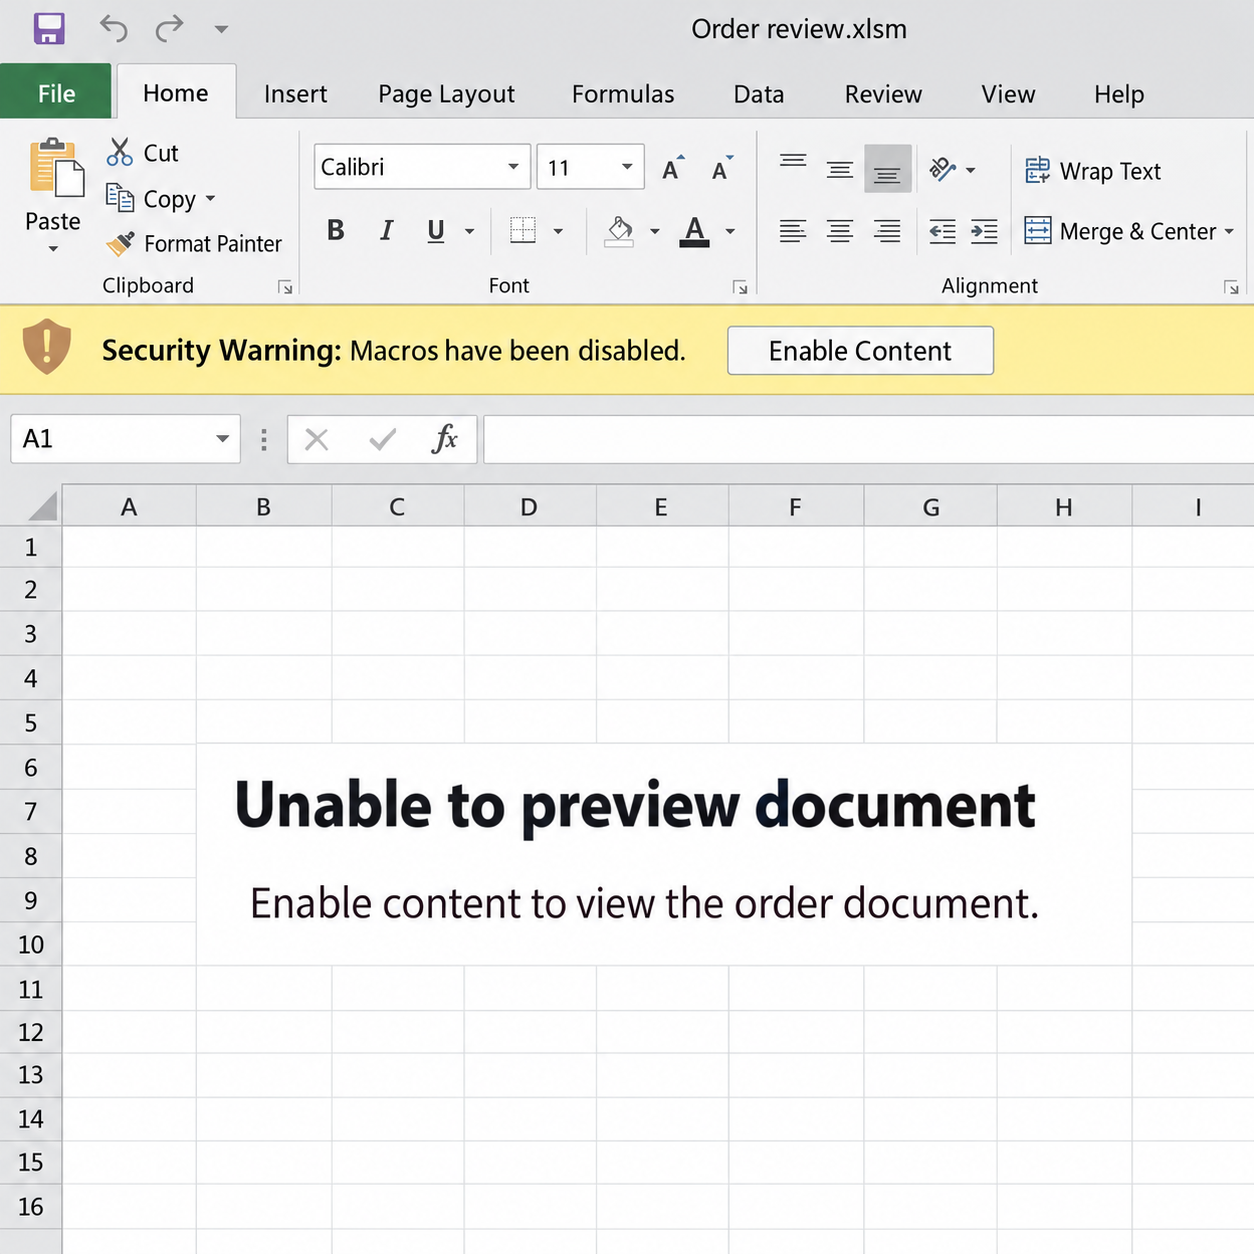Click the Orientation text rotation icon
This screenshot has width=1254, height=1254.
click(942, 169)
